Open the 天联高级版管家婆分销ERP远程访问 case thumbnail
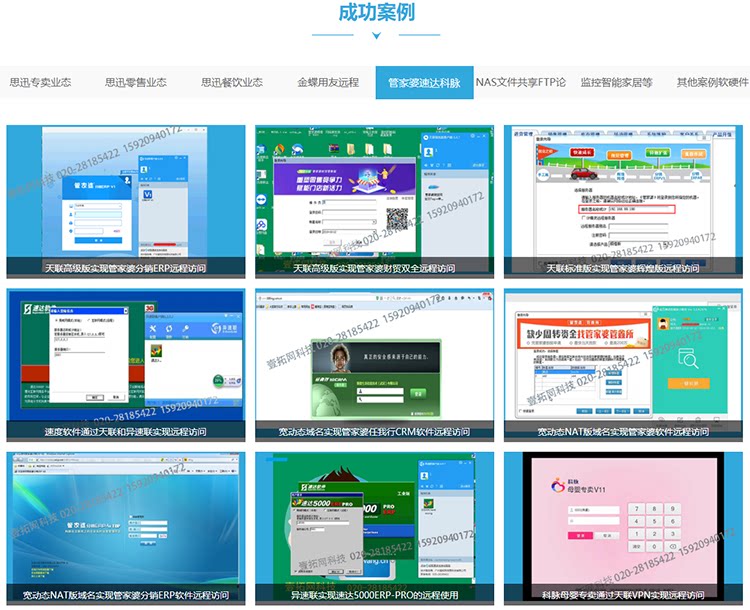The image size is (750, 610). 126,201
